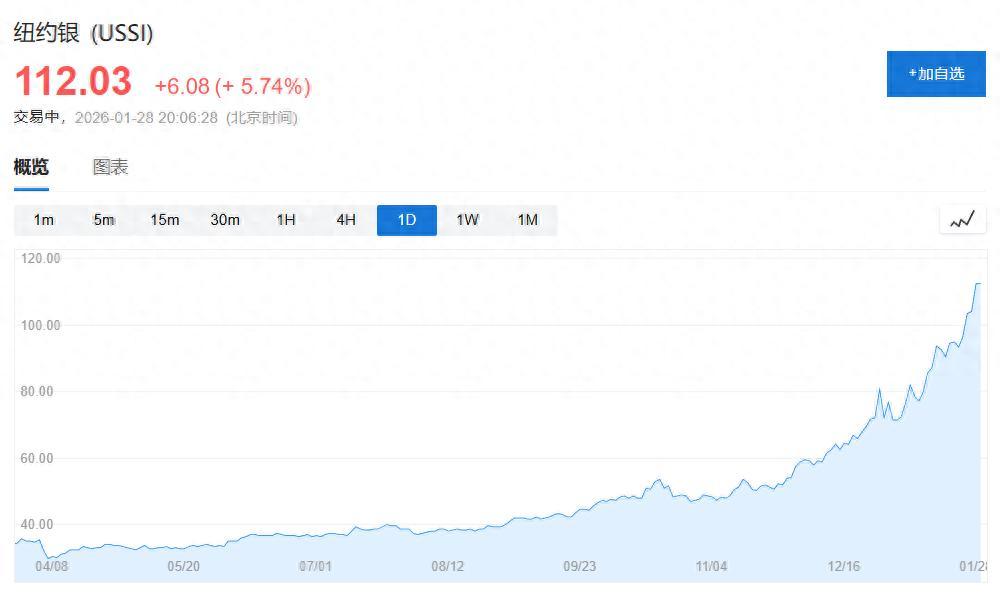This screenshot has height=596, width=1001.
Task: Click the line chart style icon
Action: click(x=961, y=219)
